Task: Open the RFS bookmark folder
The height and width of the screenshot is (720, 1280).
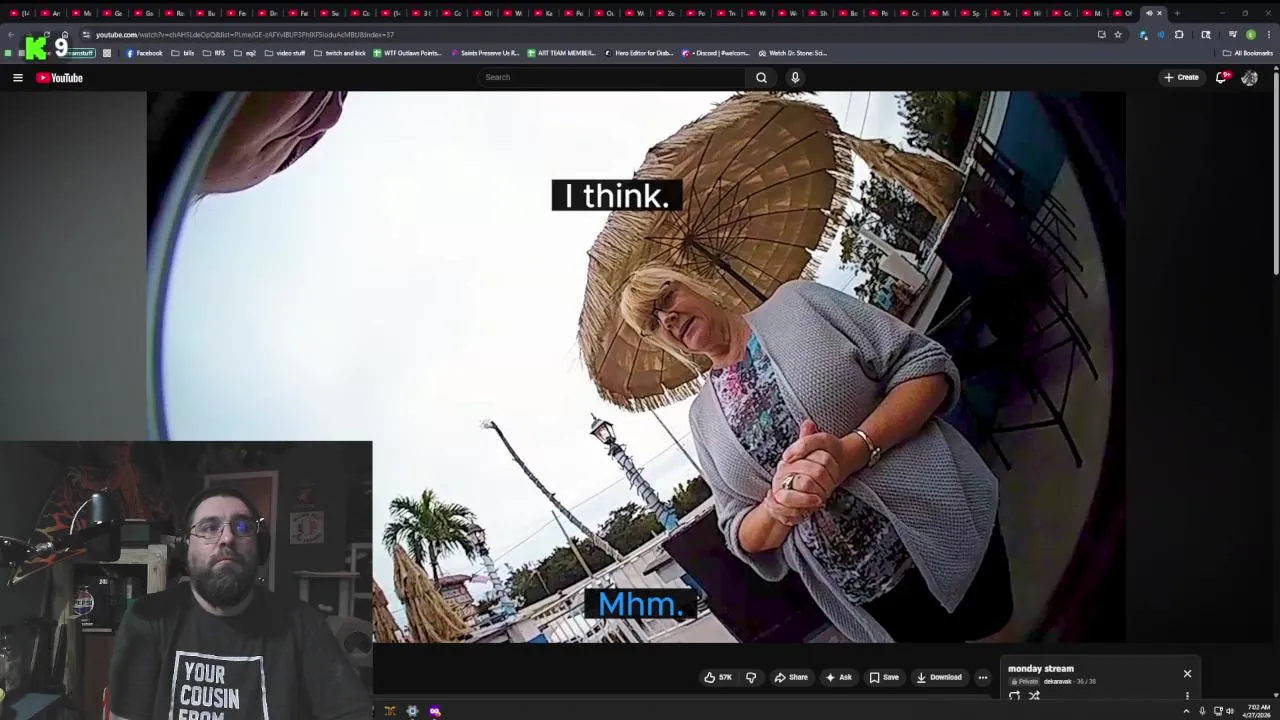Action: (x=214, y=53)
